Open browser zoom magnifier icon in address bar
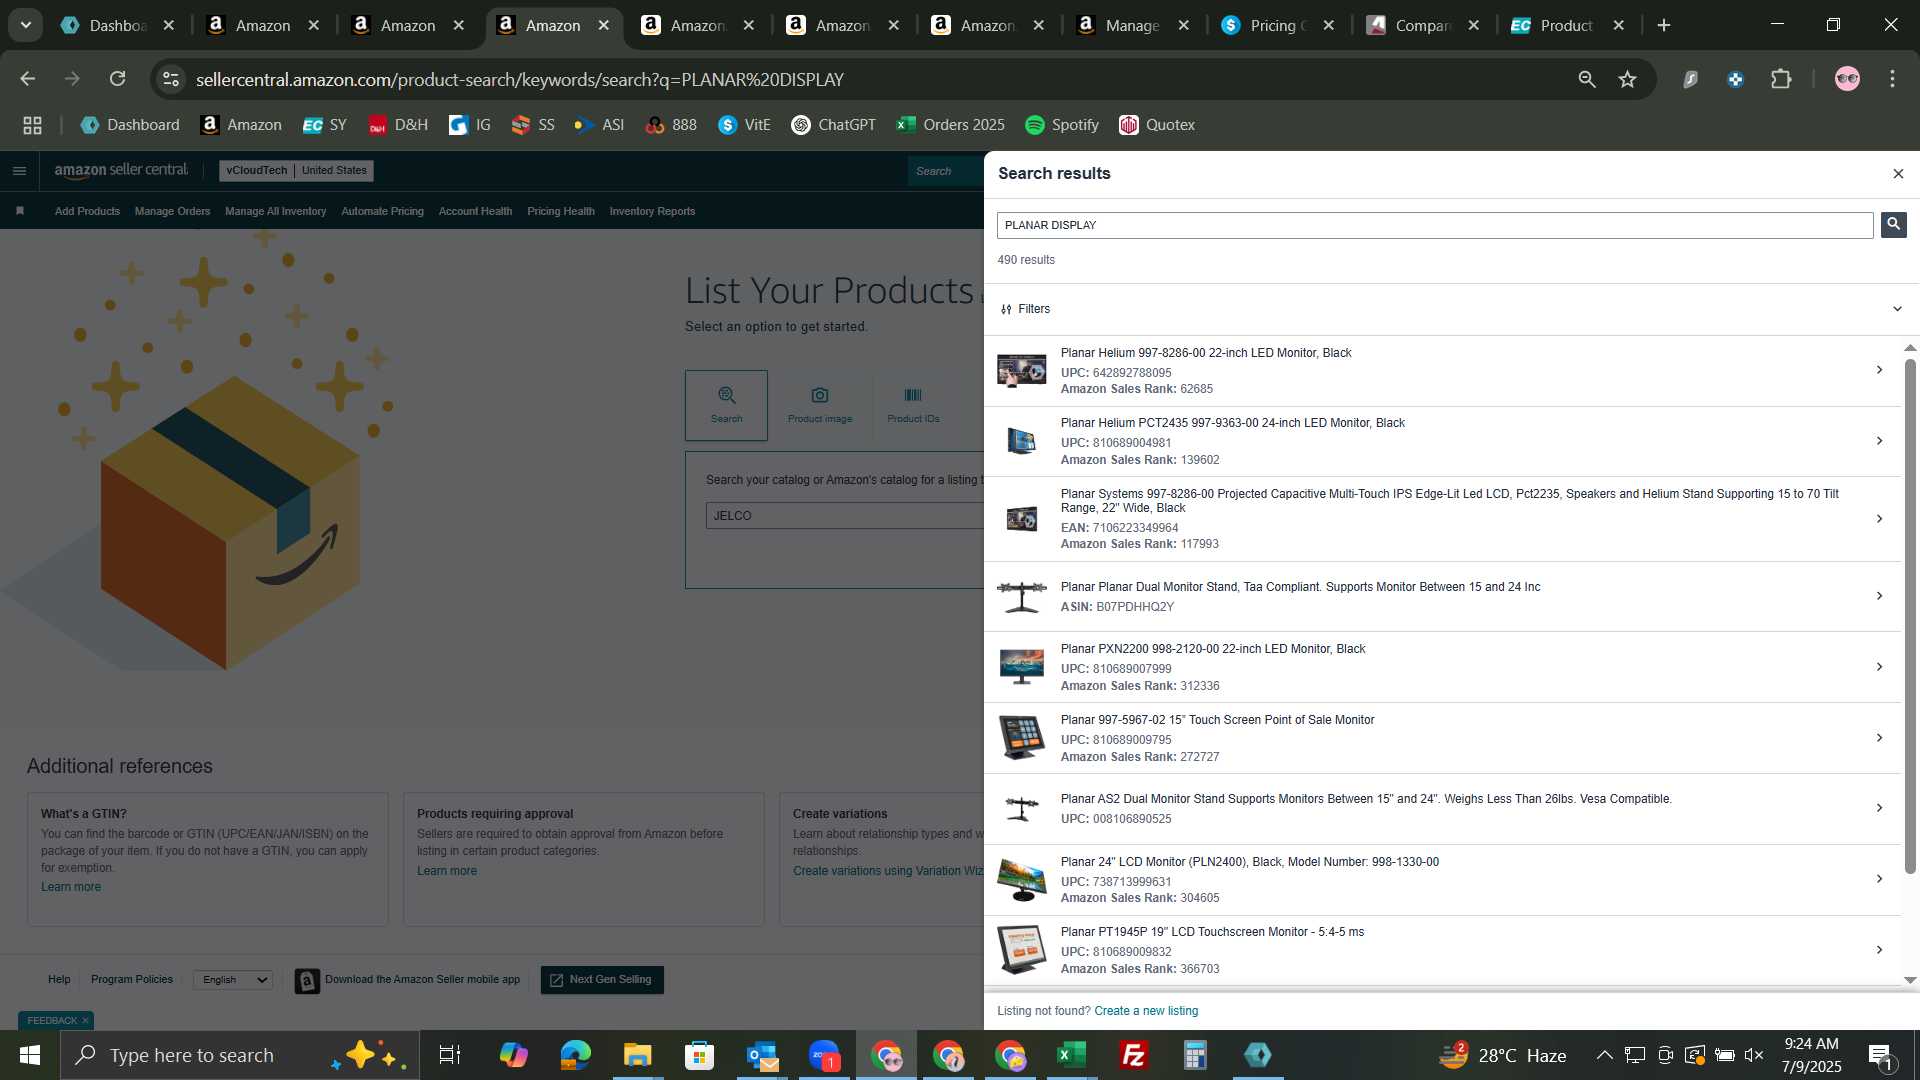This screenshot has width=1920, height=1080. [1587, 79]
